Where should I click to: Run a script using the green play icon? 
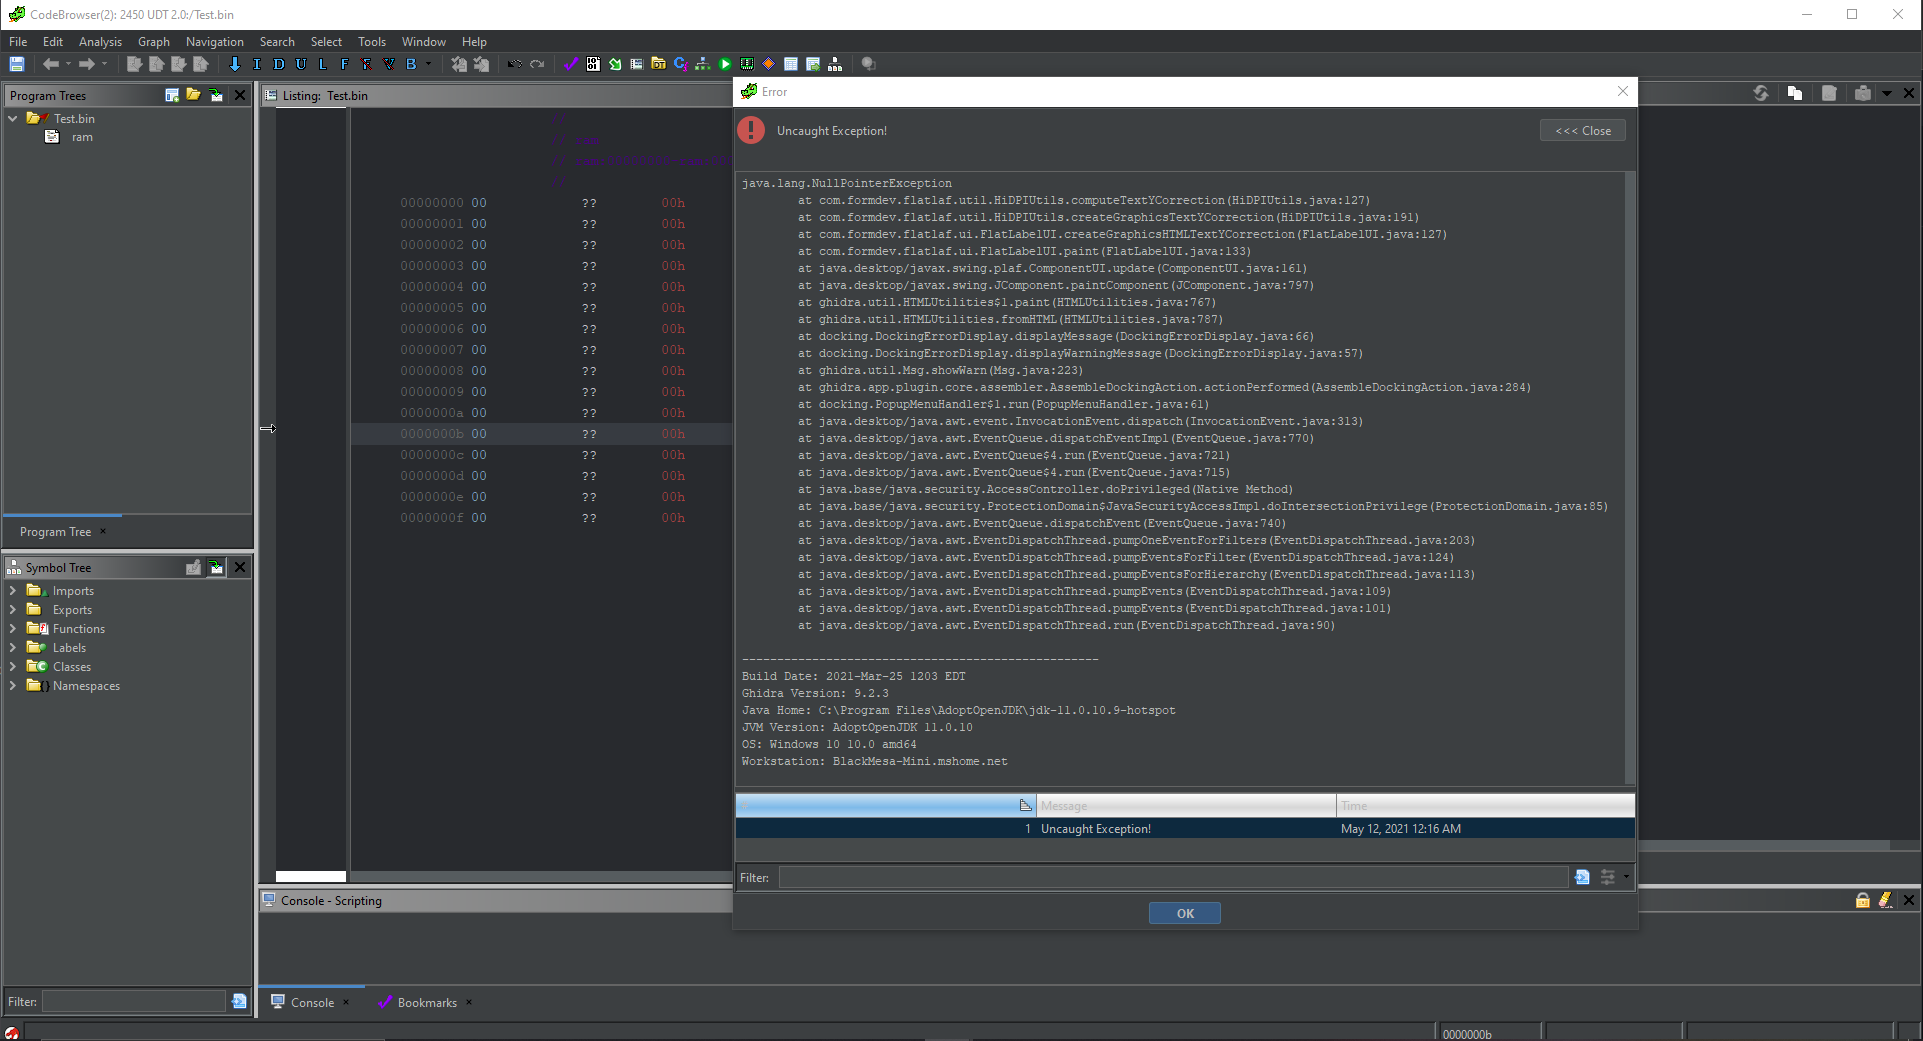pos(725,64)
